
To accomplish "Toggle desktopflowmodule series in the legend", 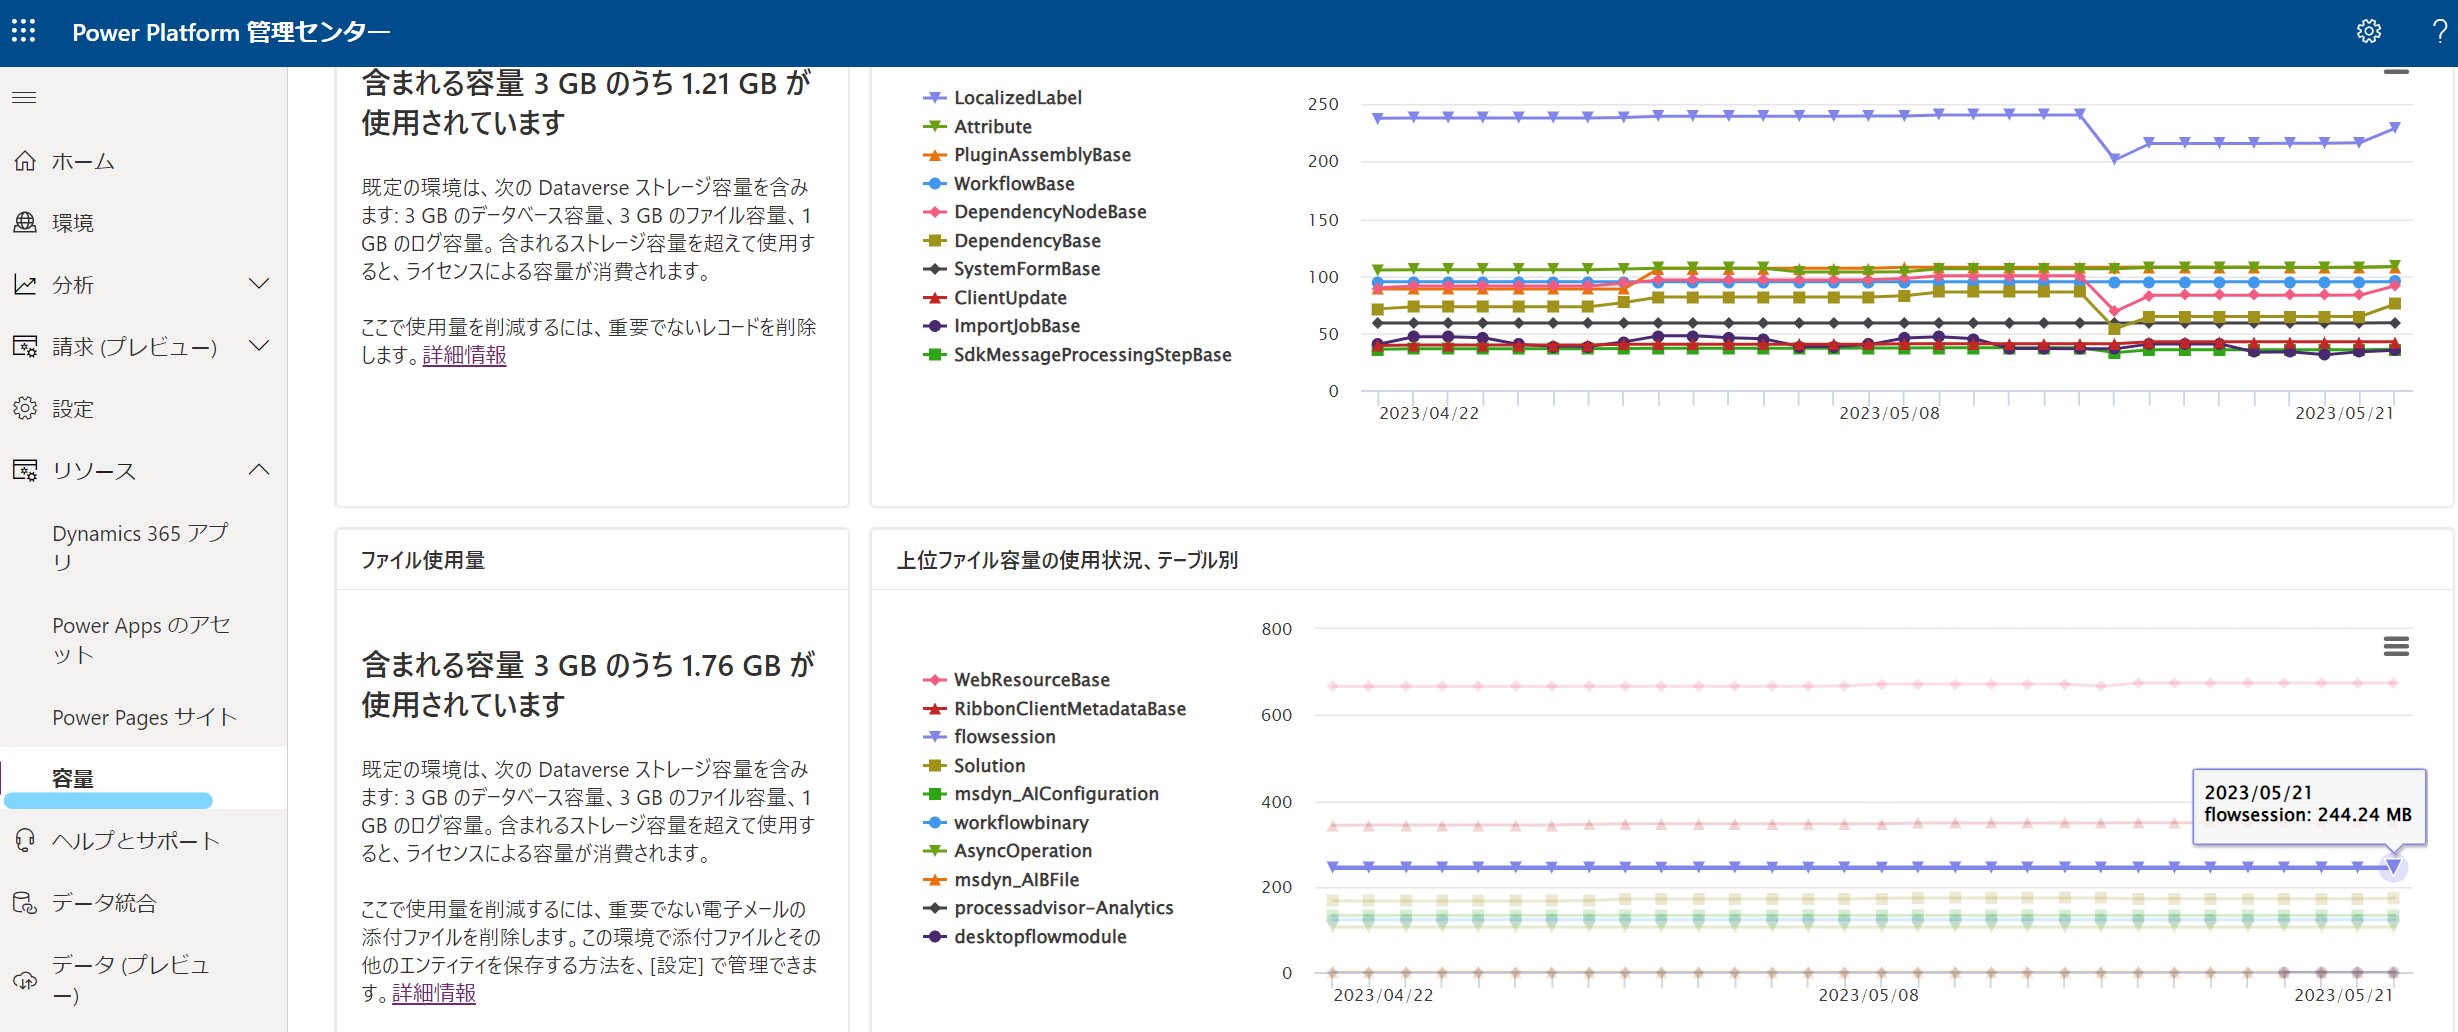I will click(x=1025, y=937).
